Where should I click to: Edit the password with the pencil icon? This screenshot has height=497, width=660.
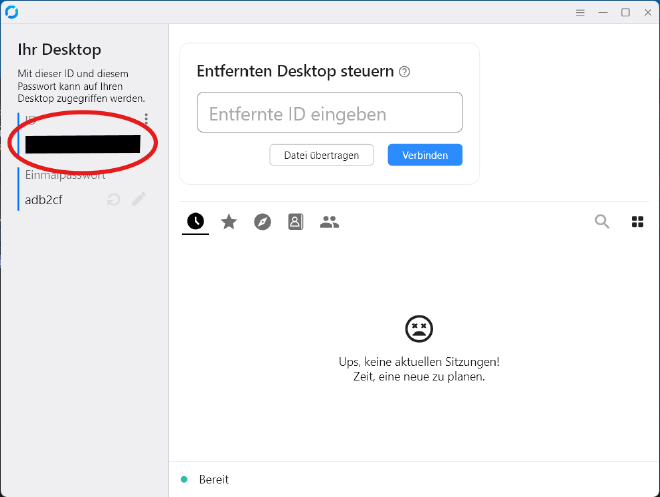tap(139, 199)
